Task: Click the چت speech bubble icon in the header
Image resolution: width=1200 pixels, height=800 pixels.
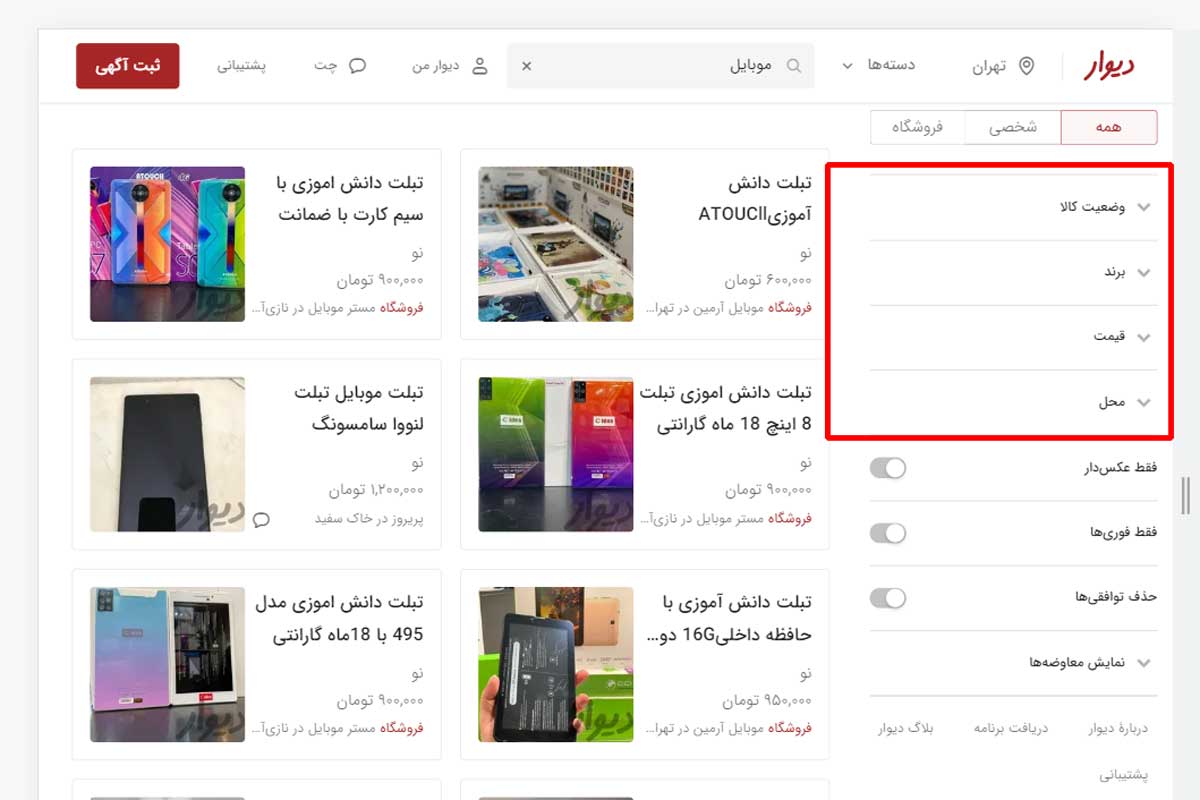Action: click(x=357, y=66)
